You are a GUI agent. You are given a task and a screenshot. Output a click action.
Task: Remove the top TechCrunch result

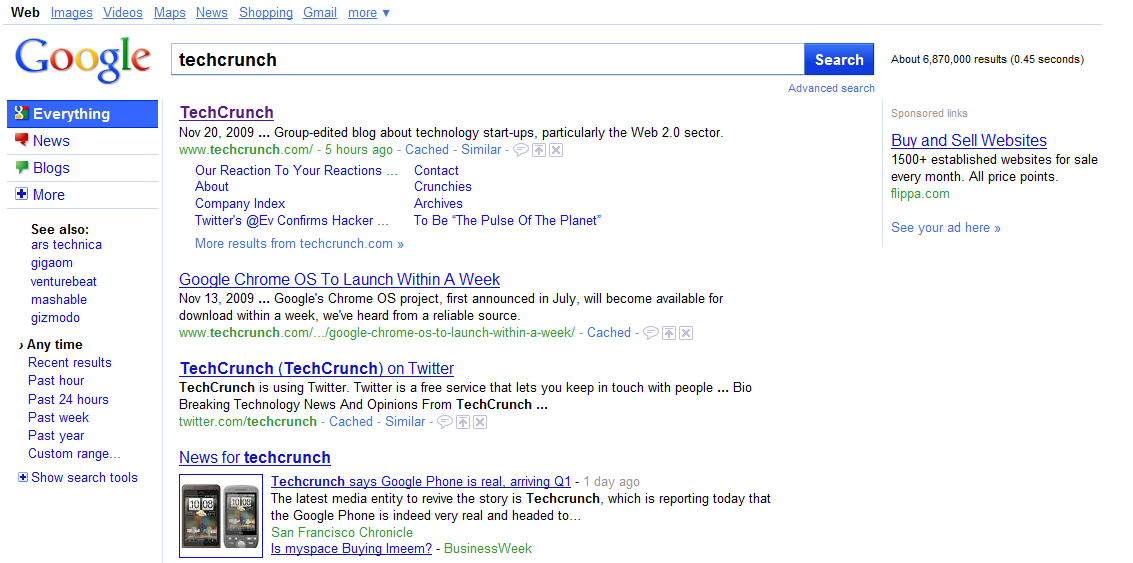(x=556, y=150)
